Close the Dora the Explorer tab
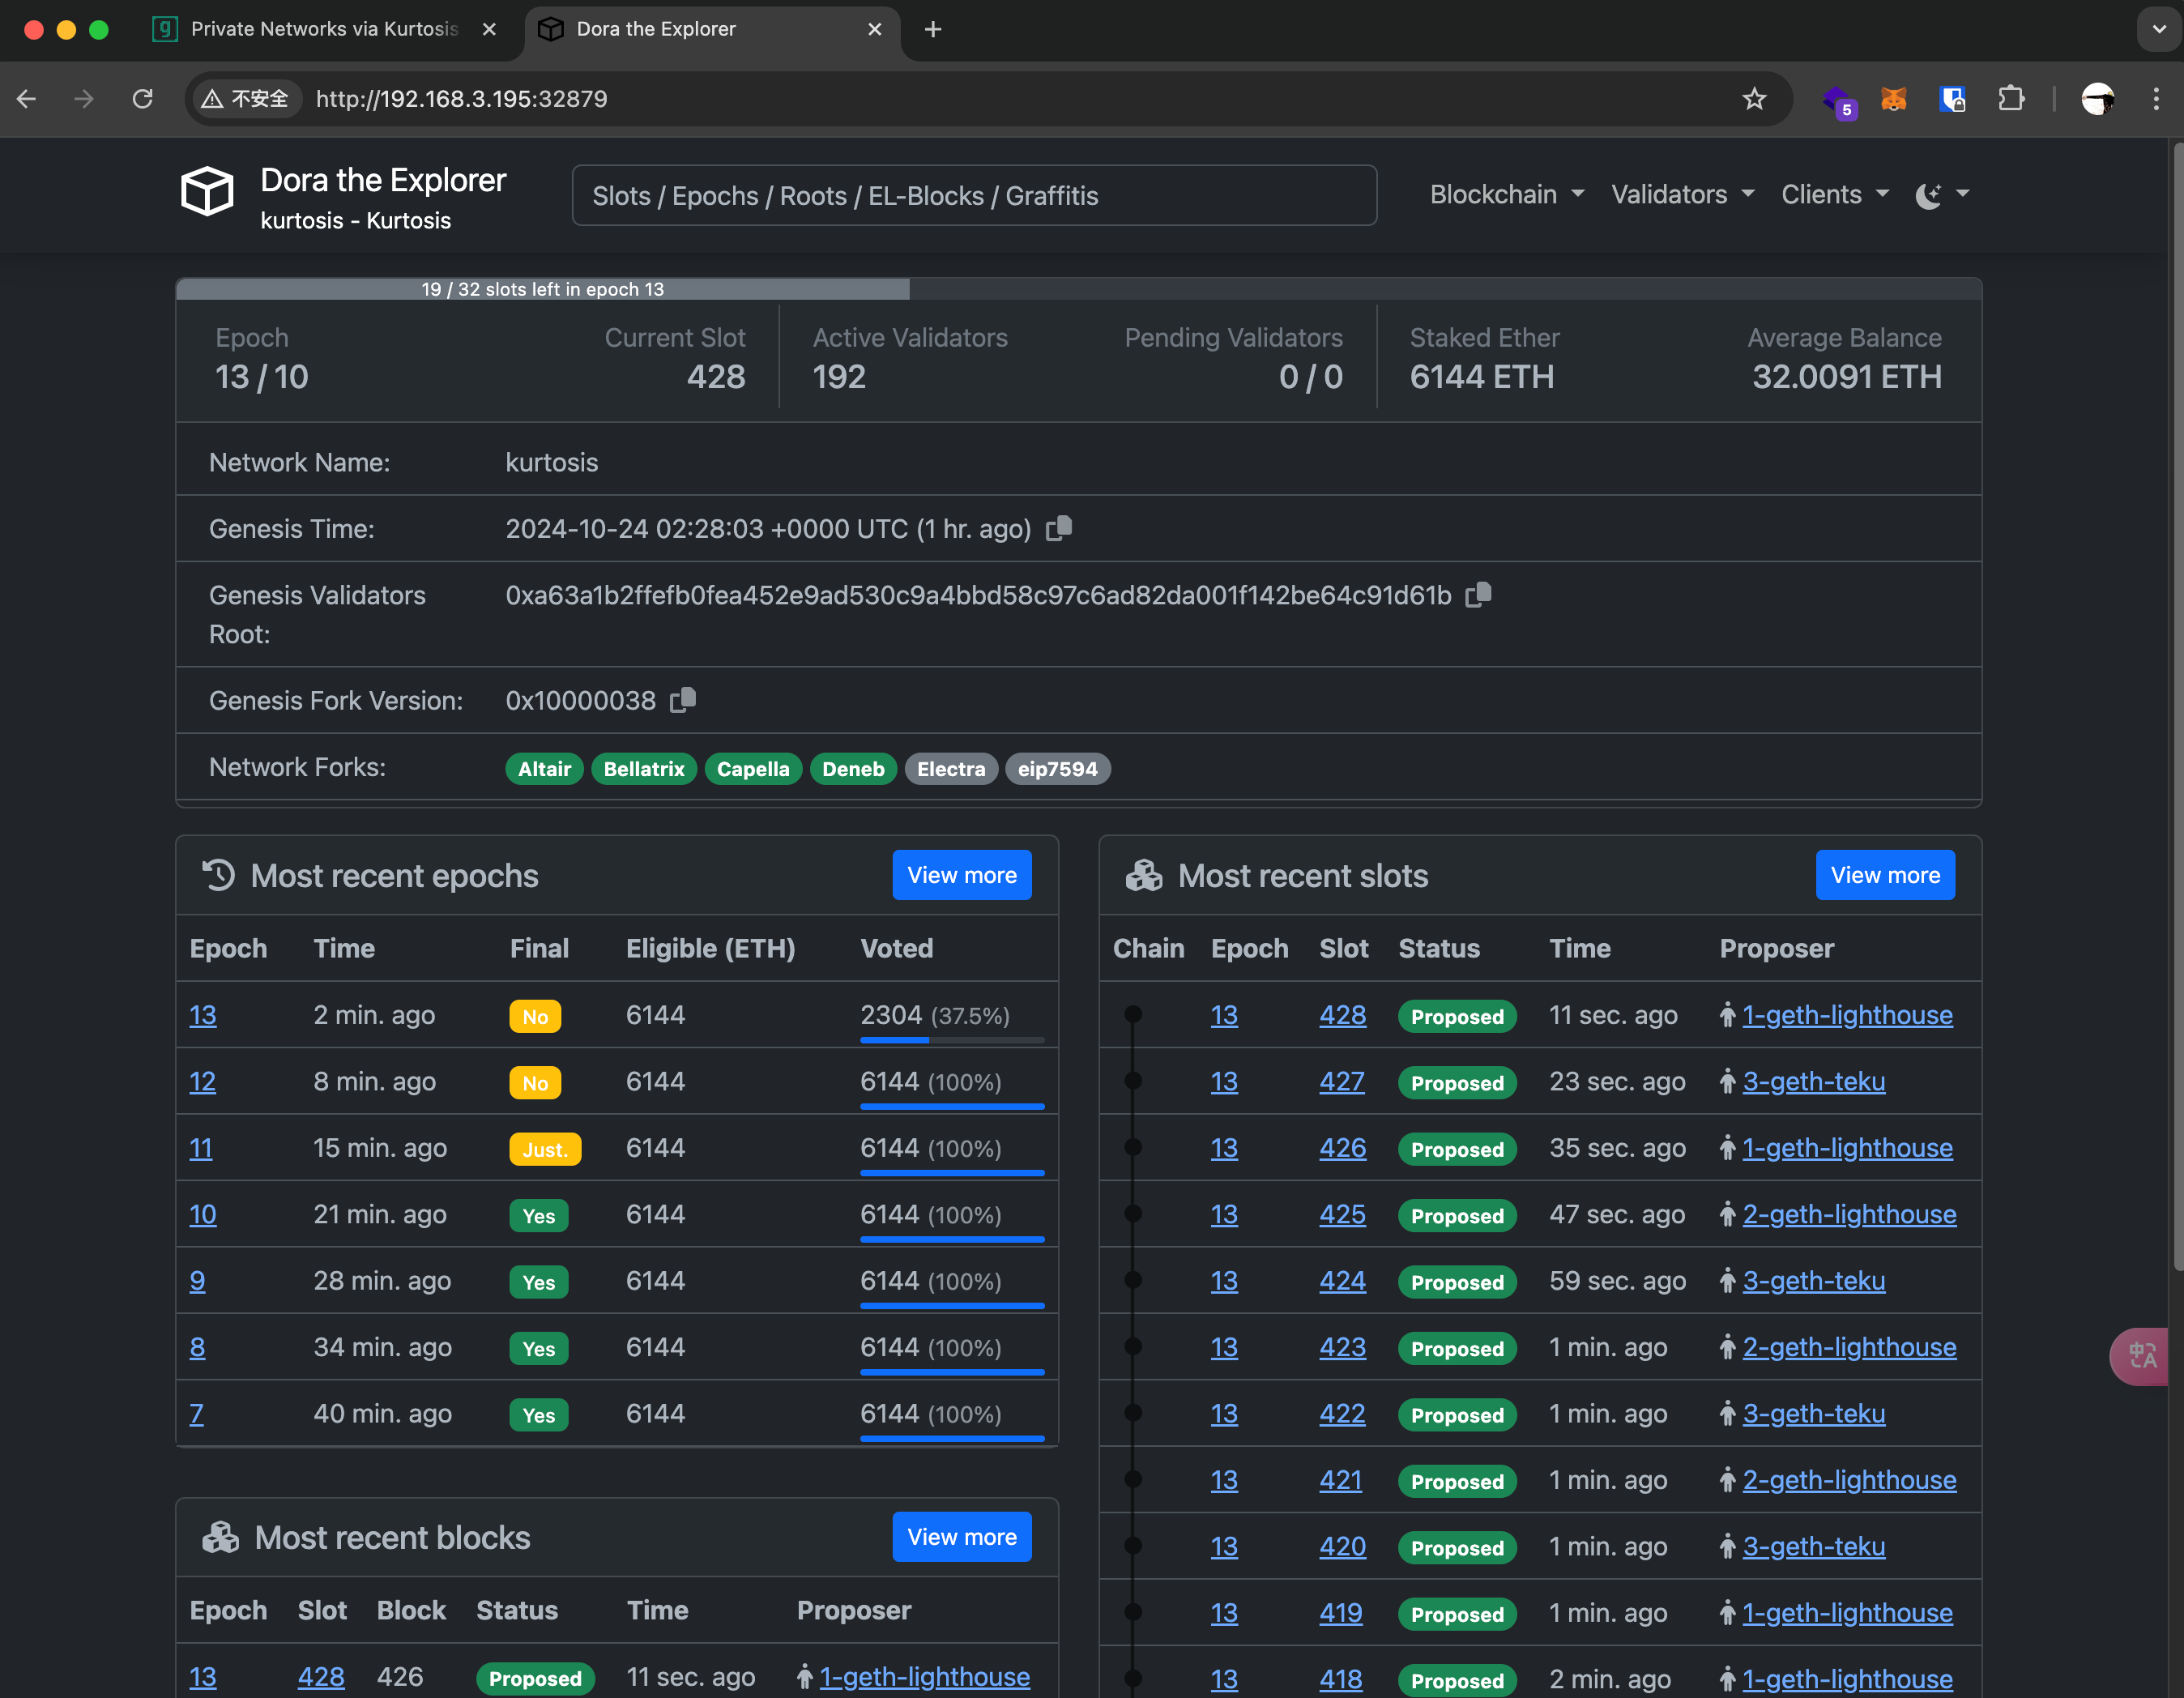Viewport: 2184px width, 1698px height. [x=875, y=30]
